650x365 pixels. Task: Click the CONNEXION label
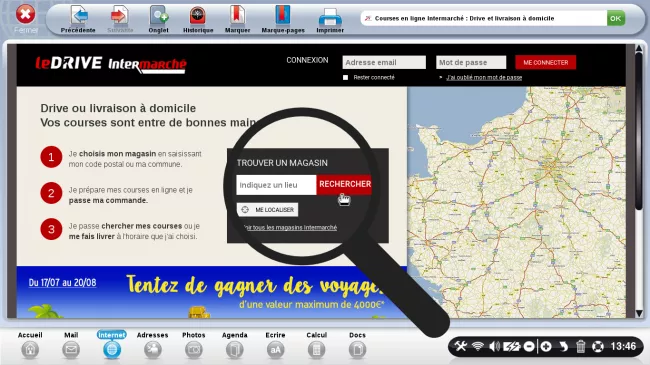[307, 60]
